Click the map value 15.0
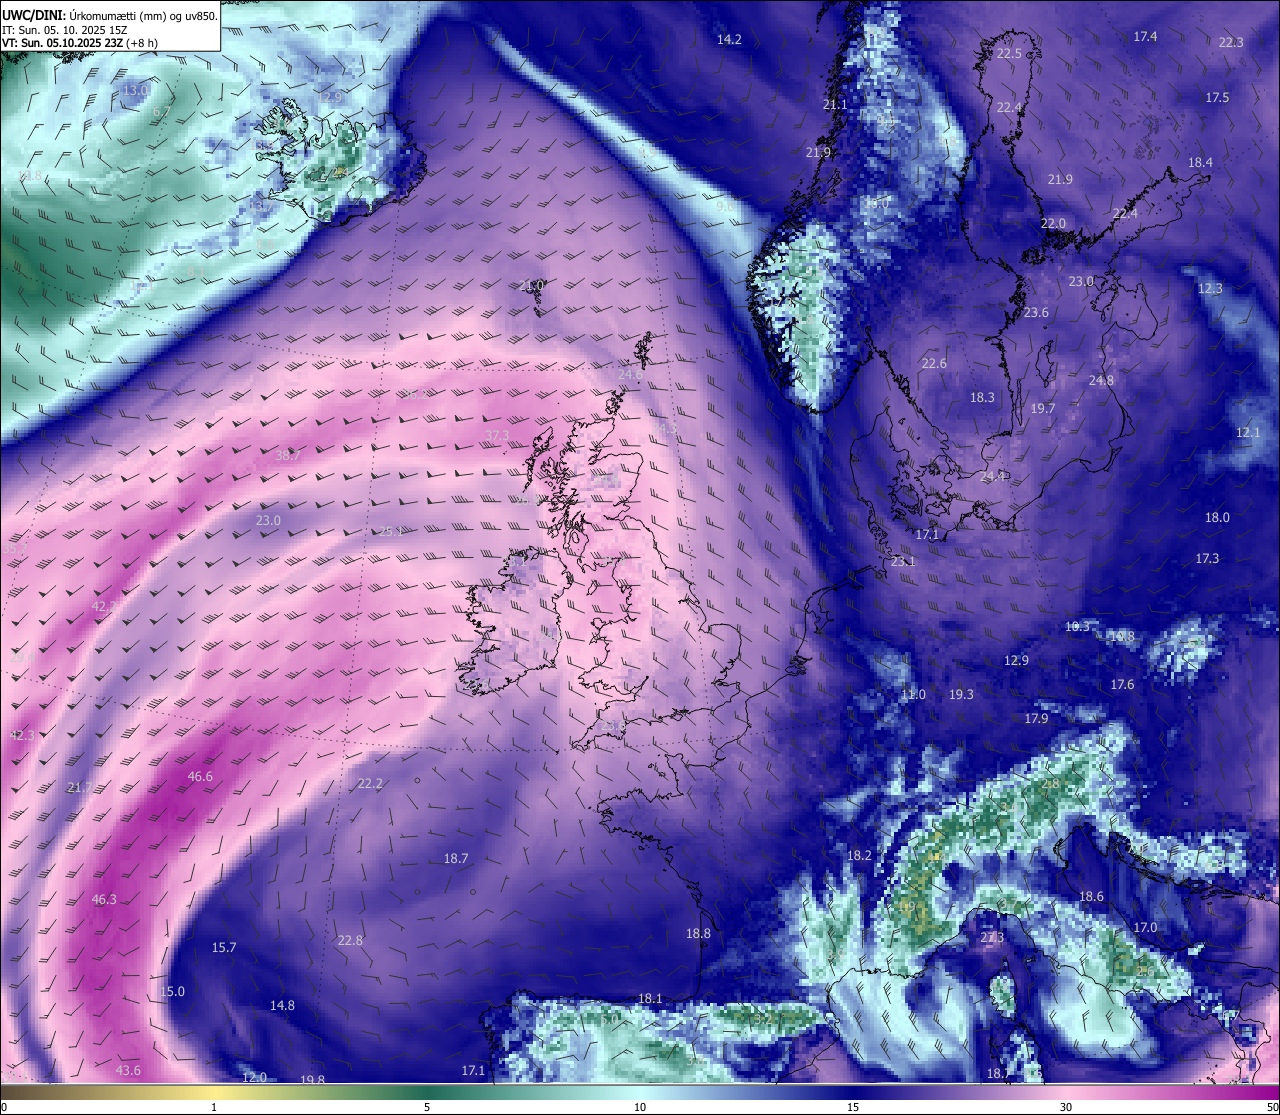The height and width of the screenshot is (1115, 1280). pos(172,992)
